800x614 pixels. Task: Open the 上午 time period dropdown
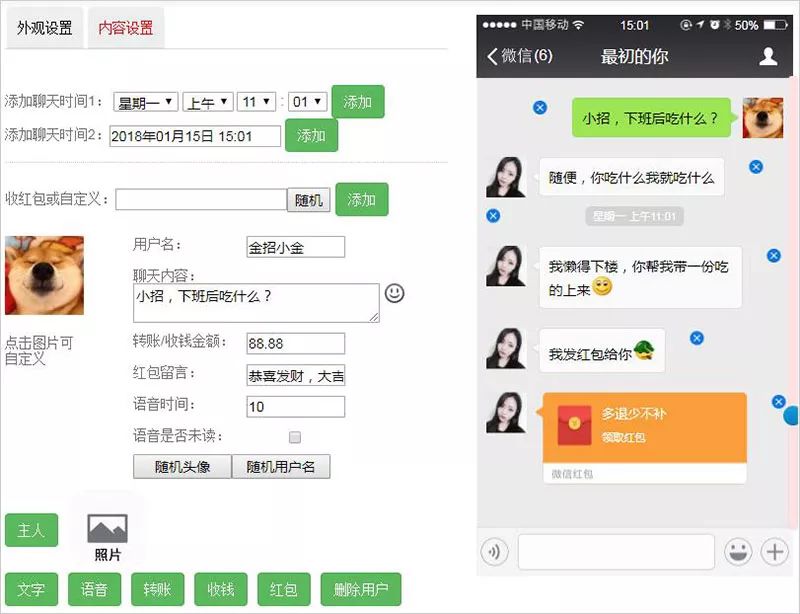tap(207, 99)
